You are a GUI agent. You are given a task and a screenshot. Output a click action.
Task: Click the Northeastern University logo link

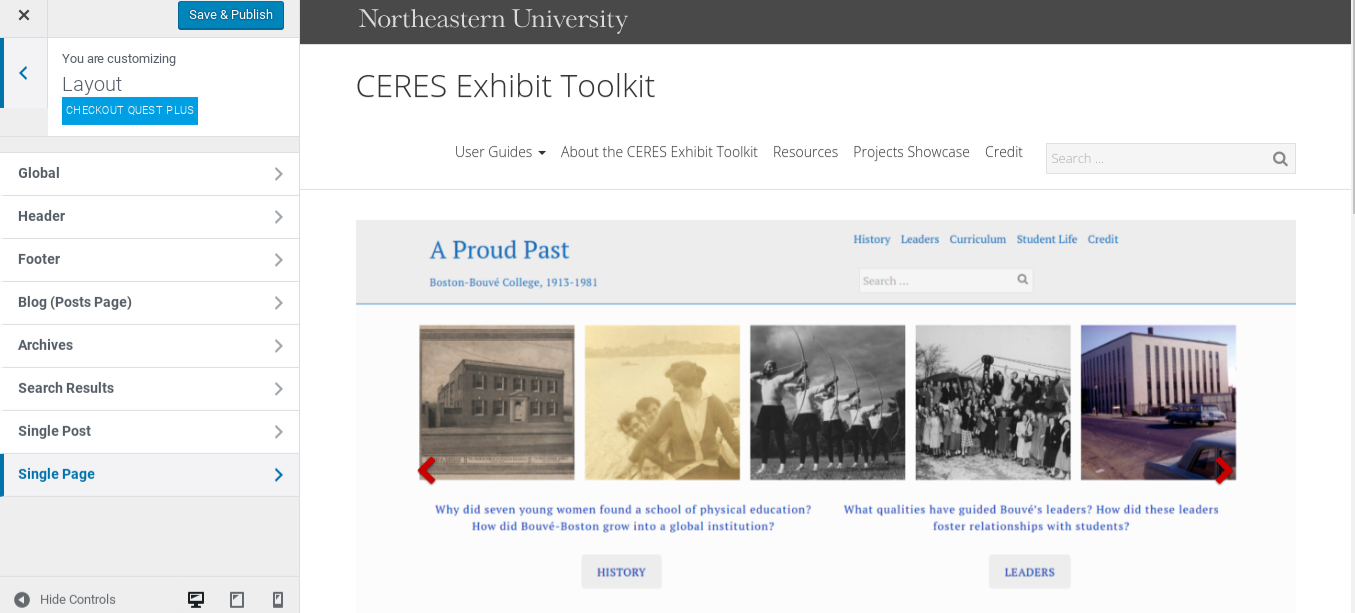pos(493,19)
